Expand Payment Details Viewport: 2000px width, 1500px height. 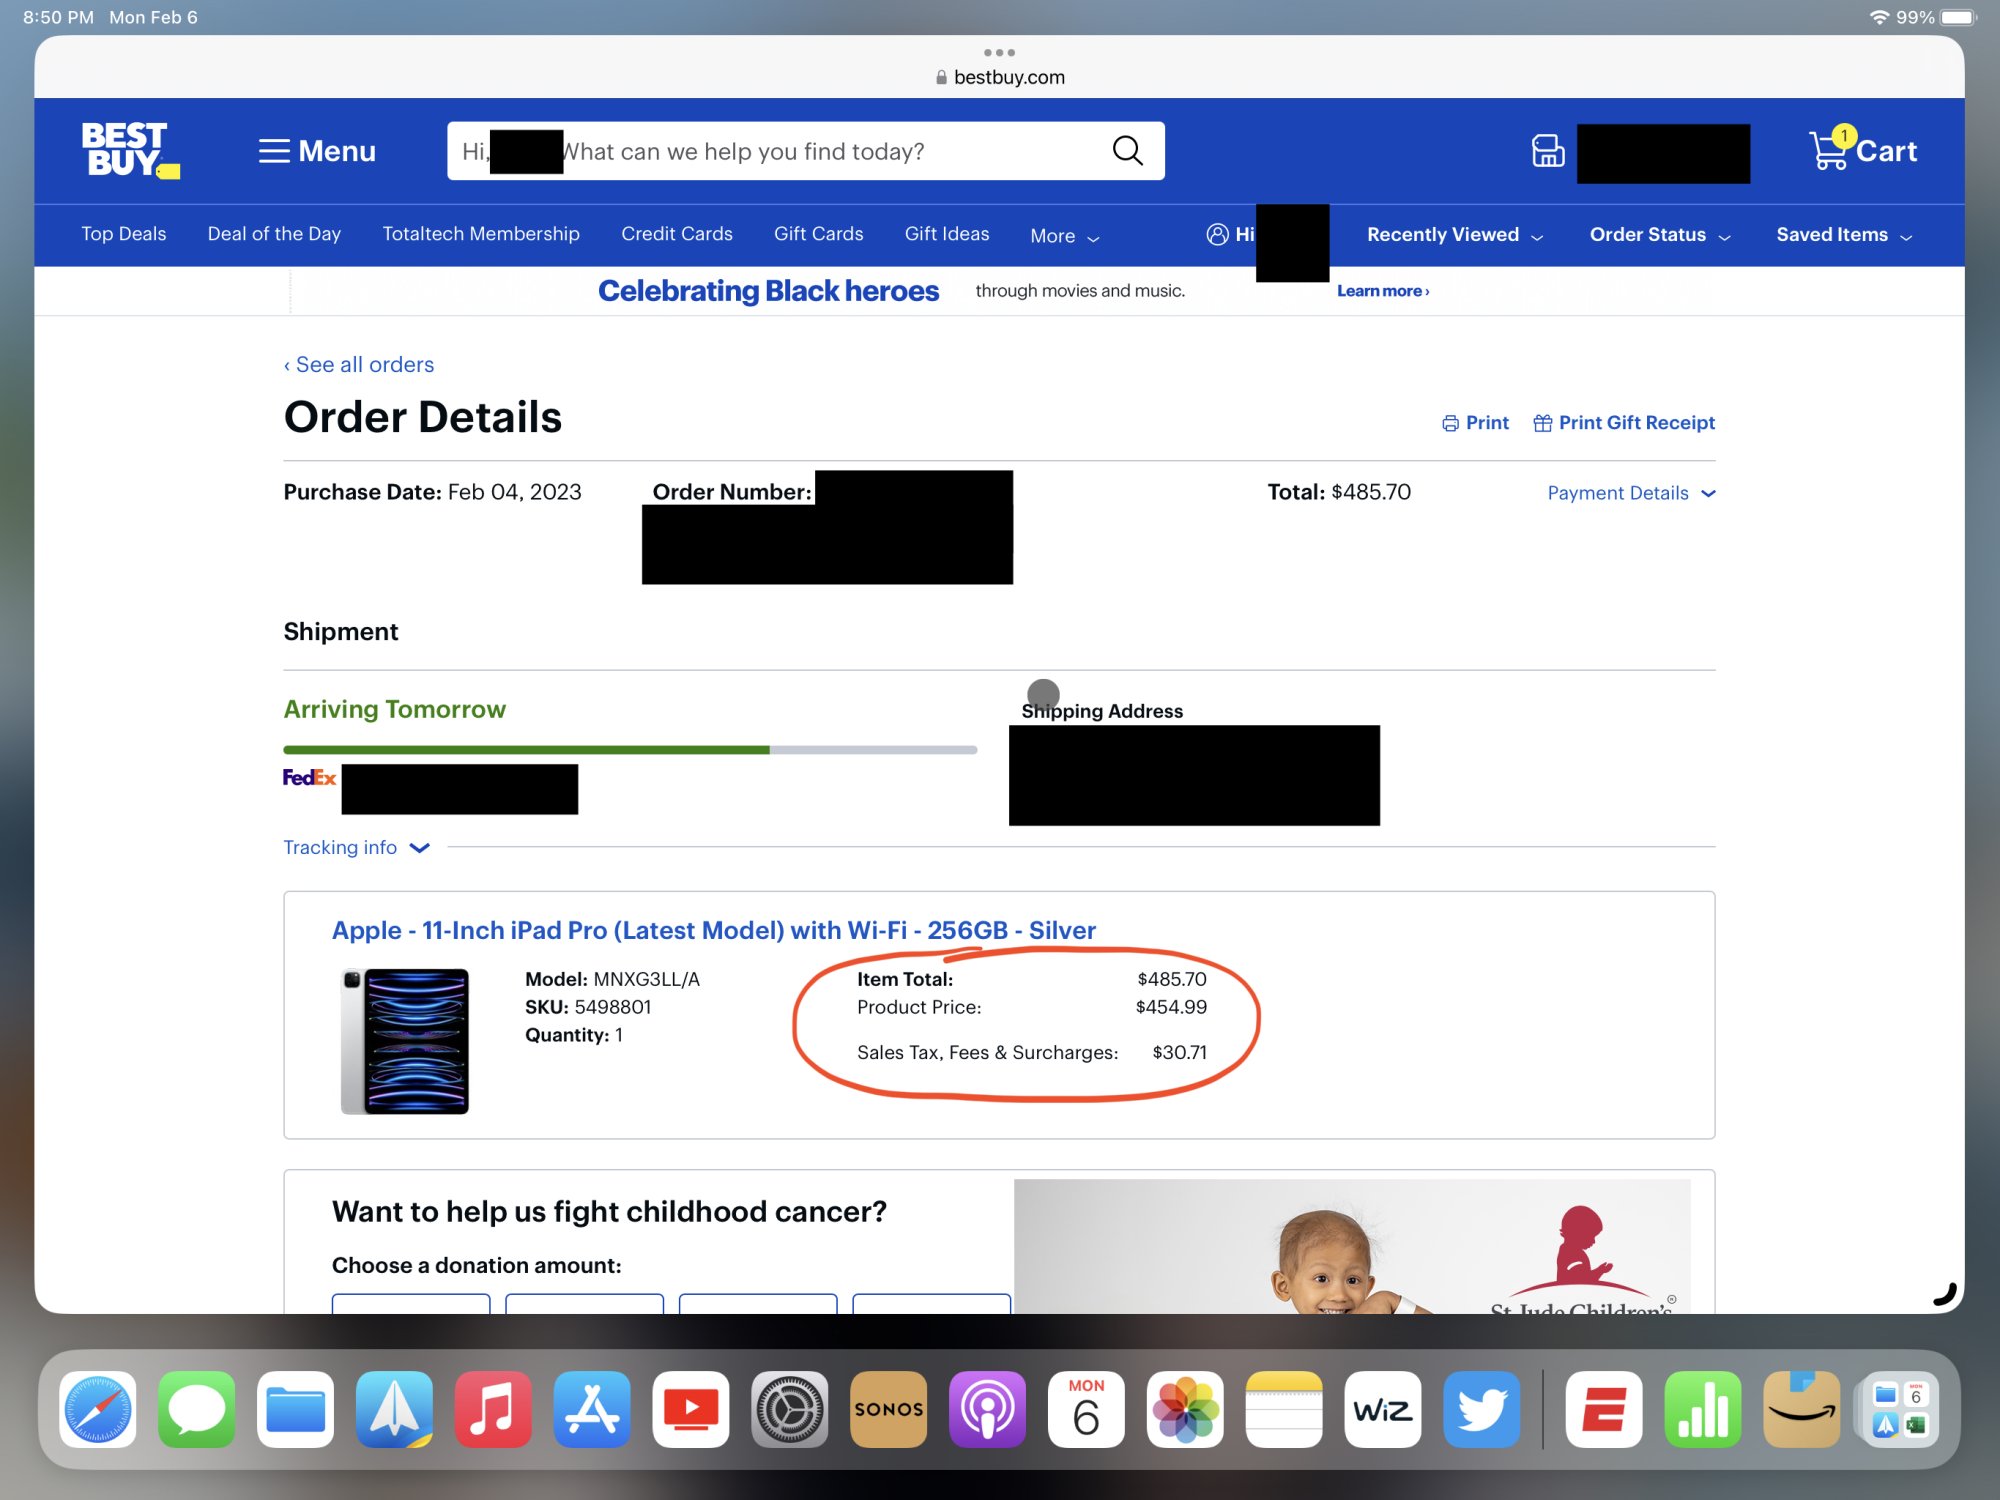pos(1630,493)
